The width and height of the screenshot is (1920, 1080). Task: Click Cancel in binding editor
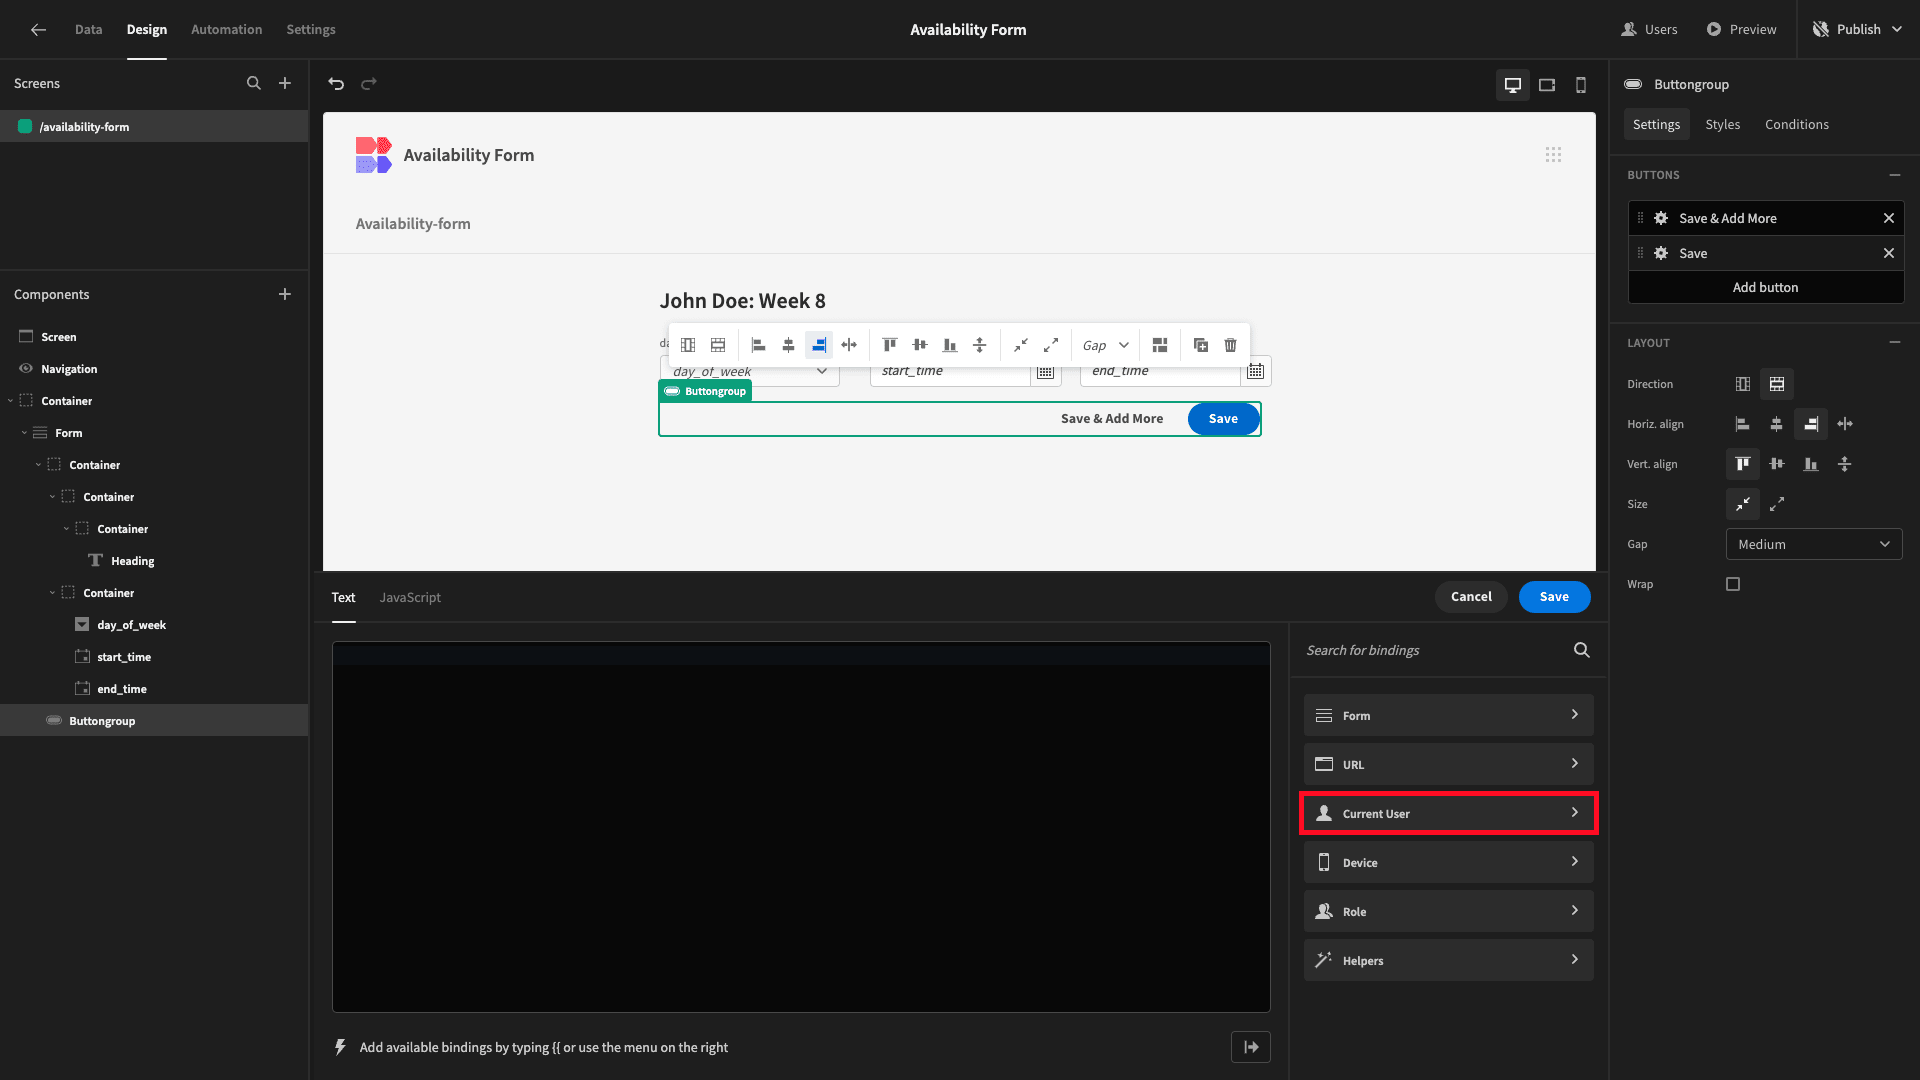click(1471, 597)
